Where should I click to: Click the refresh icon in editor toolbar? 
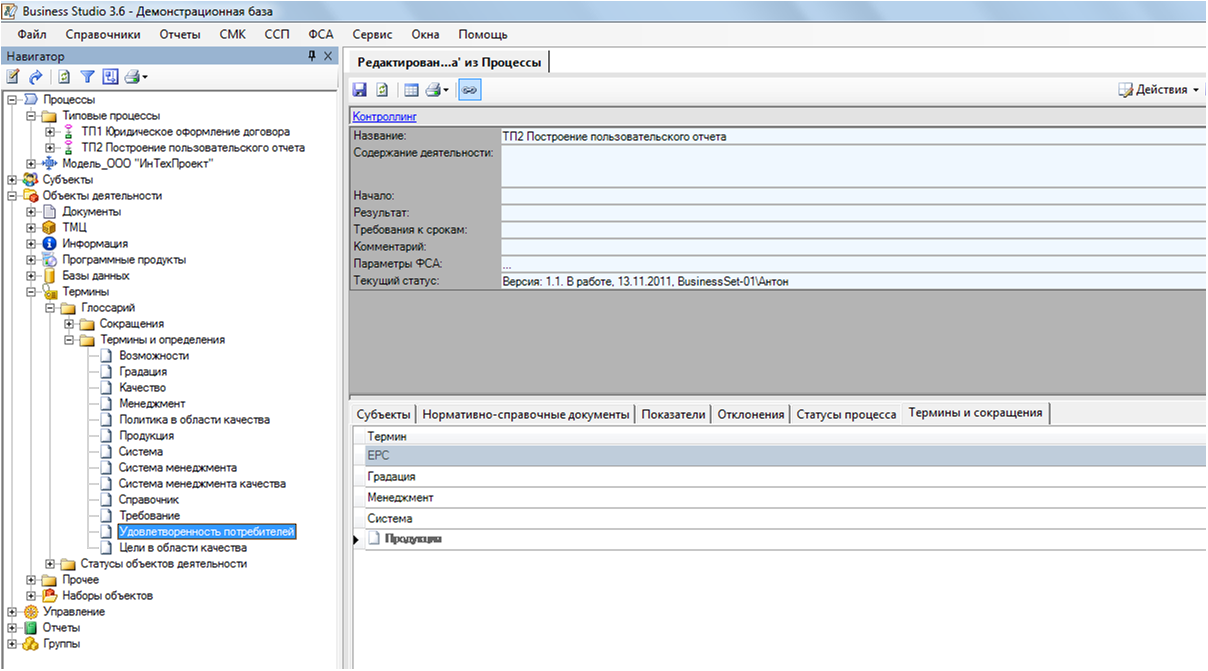pyautogui.click(x=382, y=90)
